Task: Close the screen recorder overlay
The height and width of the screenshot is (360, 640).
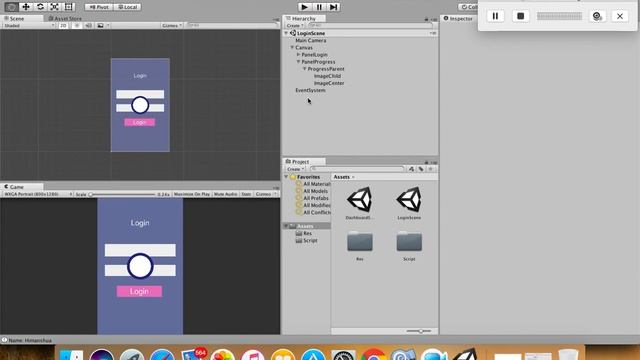Action: [620, 16]
